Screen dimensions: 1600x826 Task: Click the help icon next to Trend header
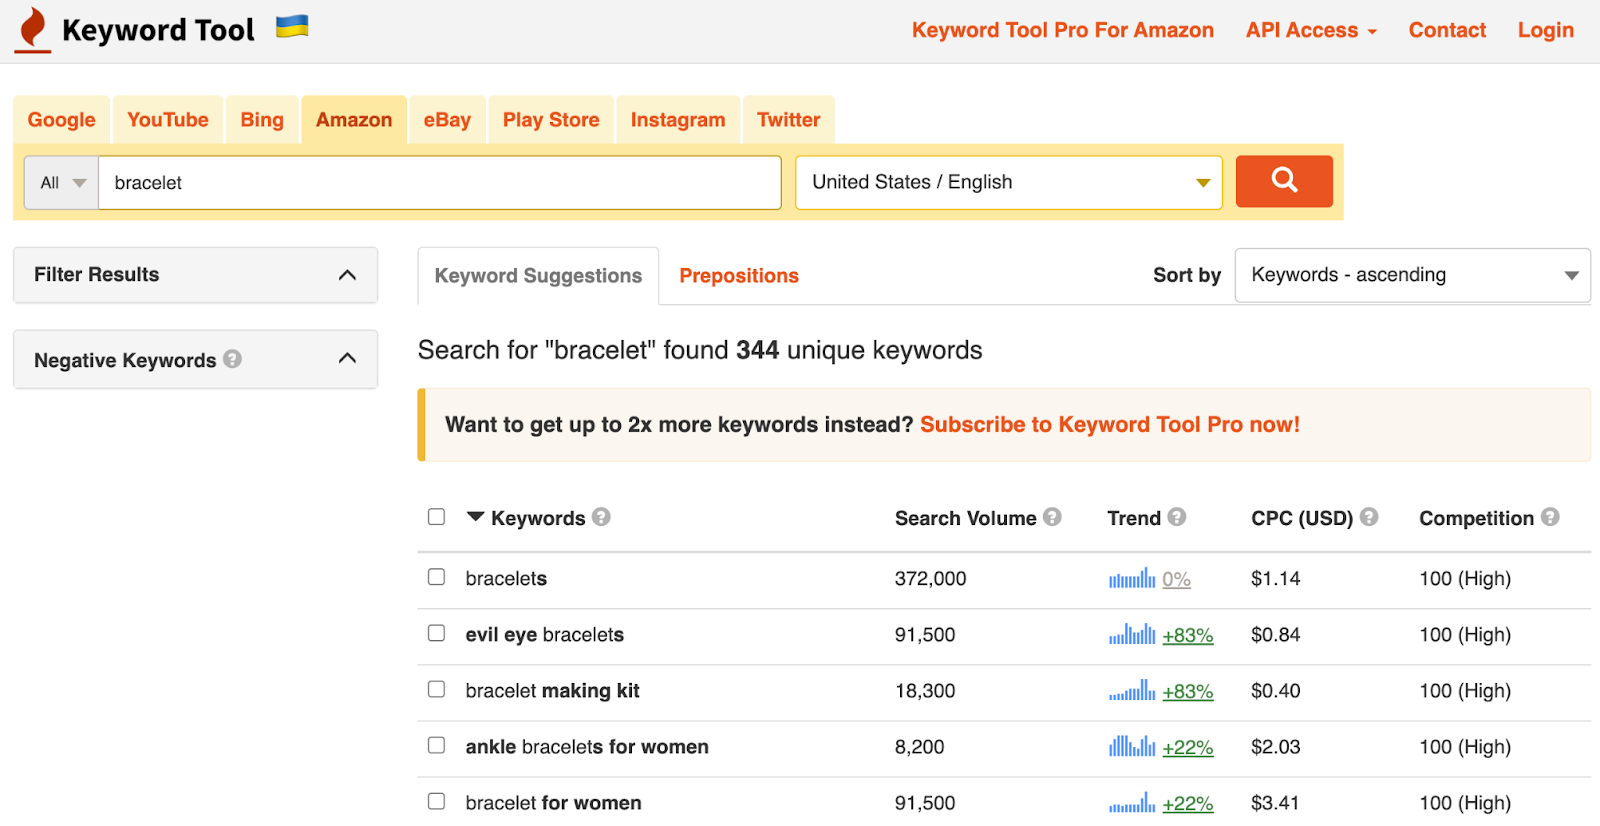pyautogui.click(x=1177, y=517)
